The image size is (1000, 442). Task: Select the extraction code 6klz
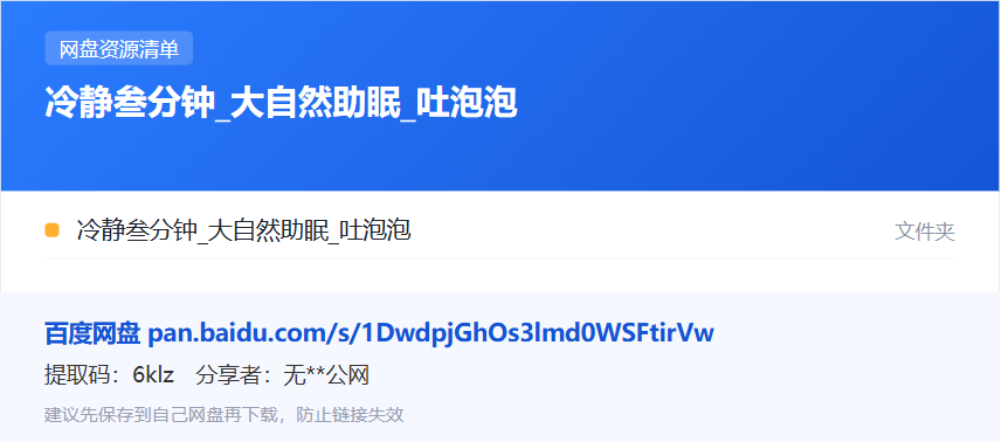(x=153, y=376)
